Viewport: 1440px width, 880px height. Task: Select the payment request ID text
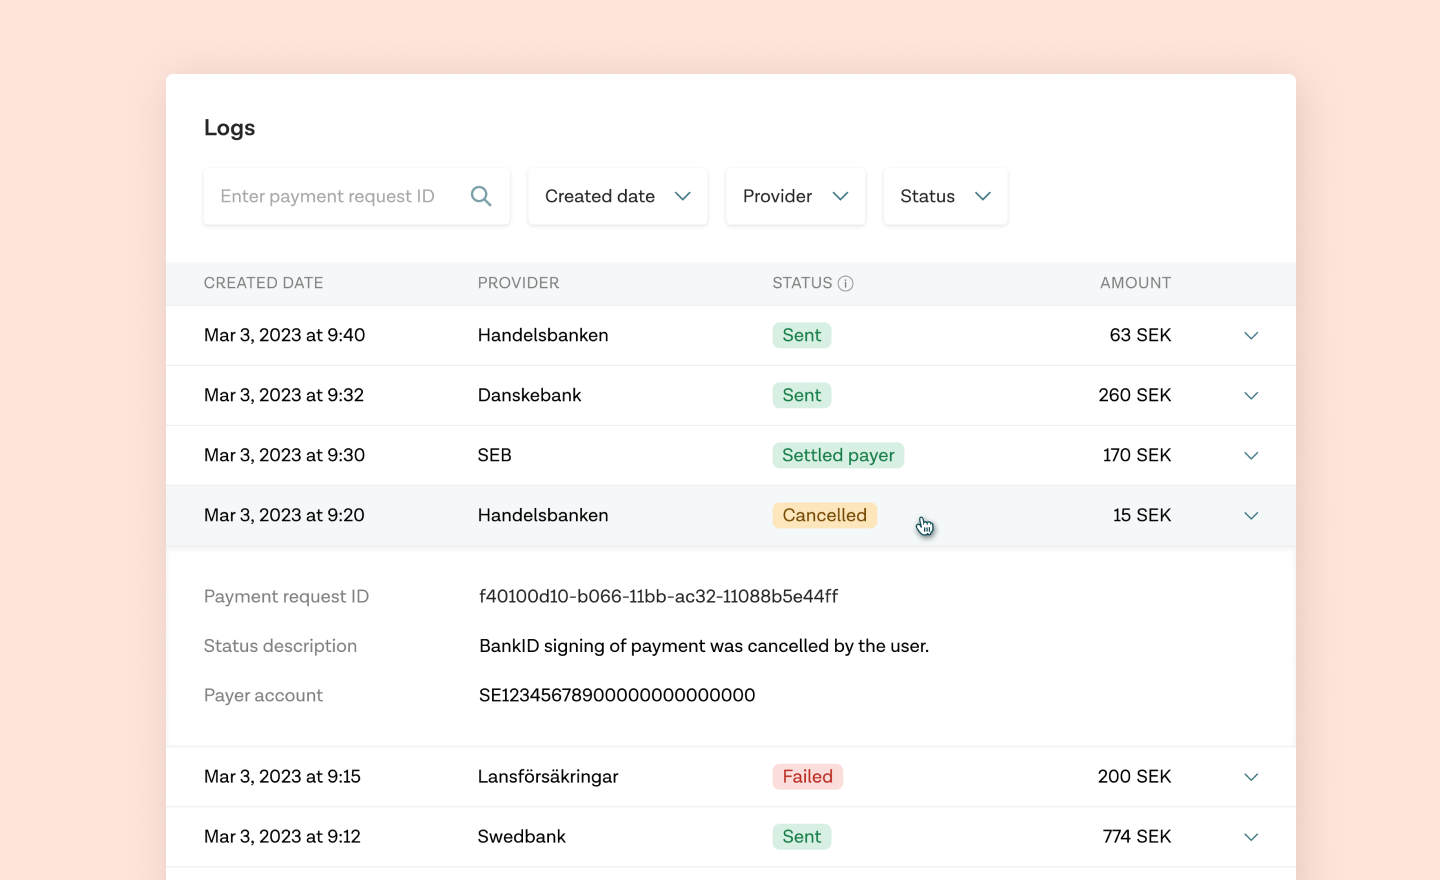pos(657,596)
